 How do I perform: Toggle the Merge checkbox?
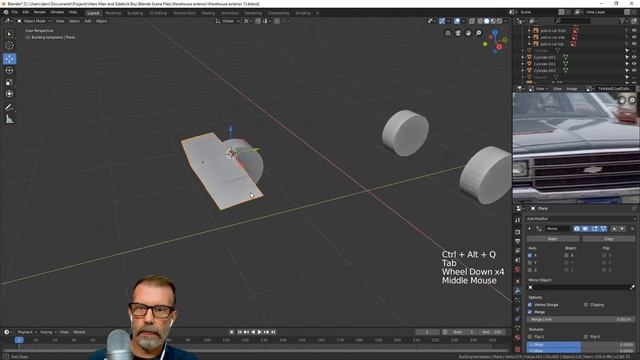530,312
